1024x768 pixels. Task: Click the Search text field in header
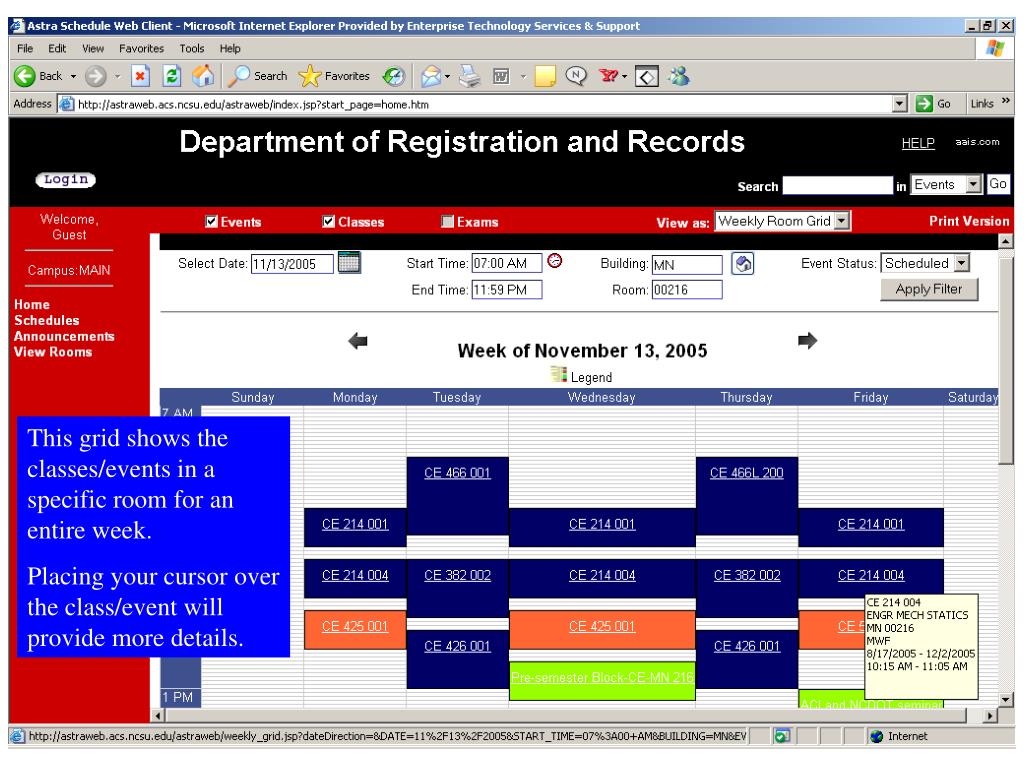point(837,185)
